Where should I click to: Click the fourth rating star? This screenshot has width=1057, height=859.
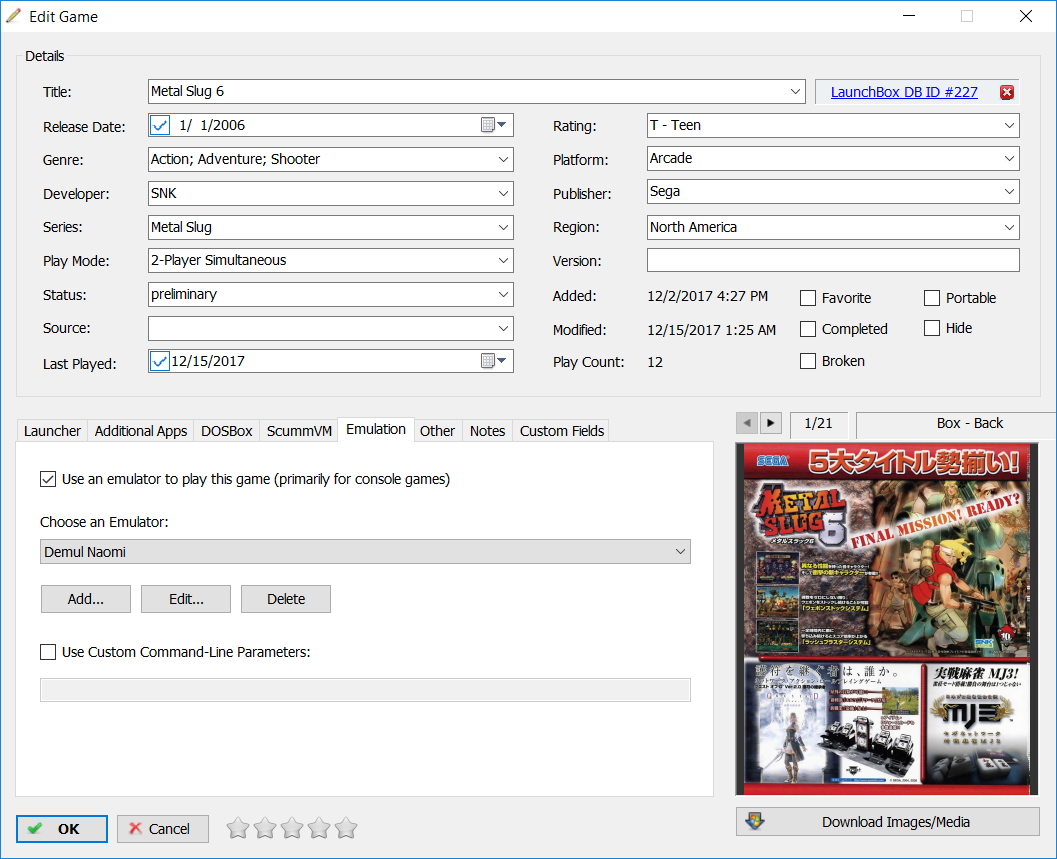(x=319, y=828)
